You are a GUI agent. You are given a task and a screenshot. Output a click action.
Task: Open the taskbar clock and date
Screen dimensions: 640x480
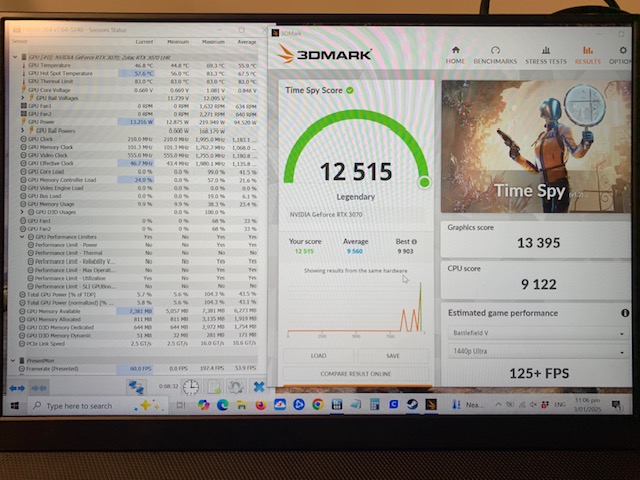point(587,405)
